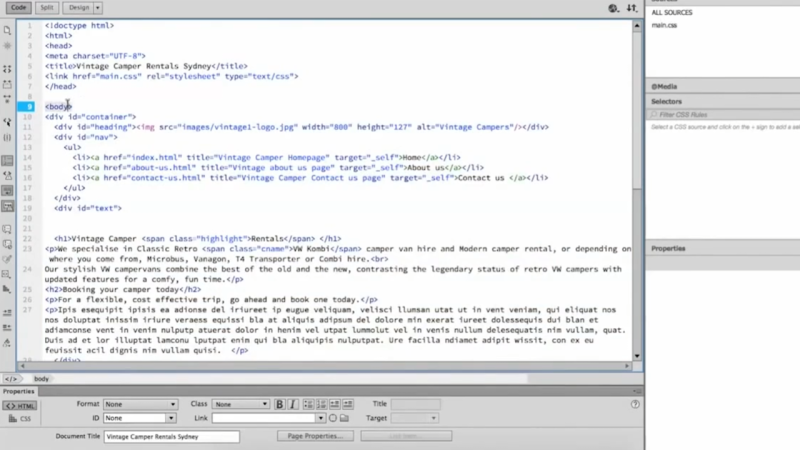Click the Filter CSS Rules field
800x450 pixels.
tap(723, 115)
